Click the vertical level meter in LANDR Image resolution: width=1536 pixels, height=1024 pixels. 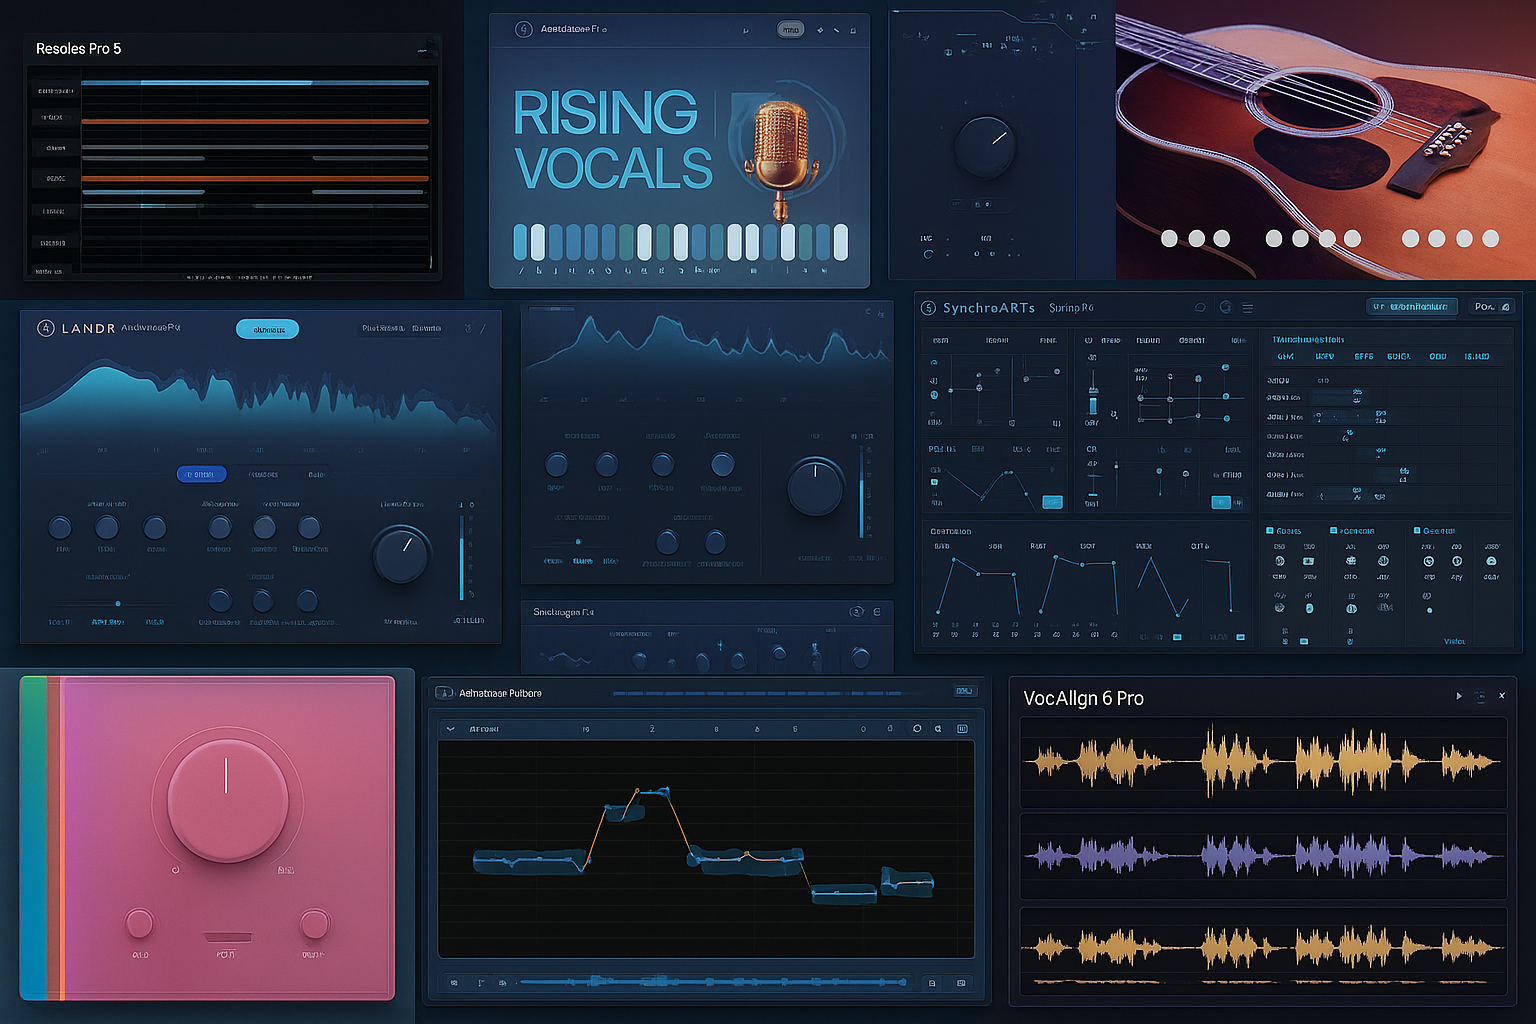point(461,558)
